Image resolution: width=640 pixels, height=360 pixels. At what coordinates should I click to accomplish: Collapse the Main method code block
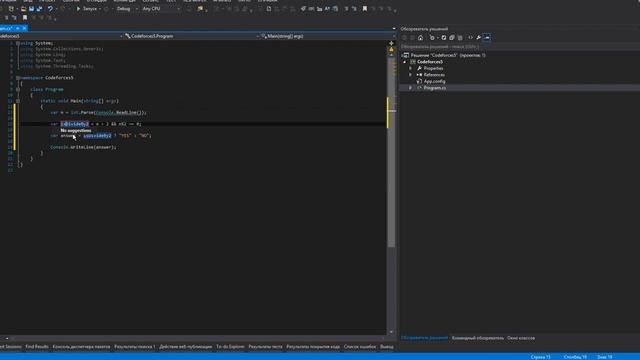(x=18, y=101)
